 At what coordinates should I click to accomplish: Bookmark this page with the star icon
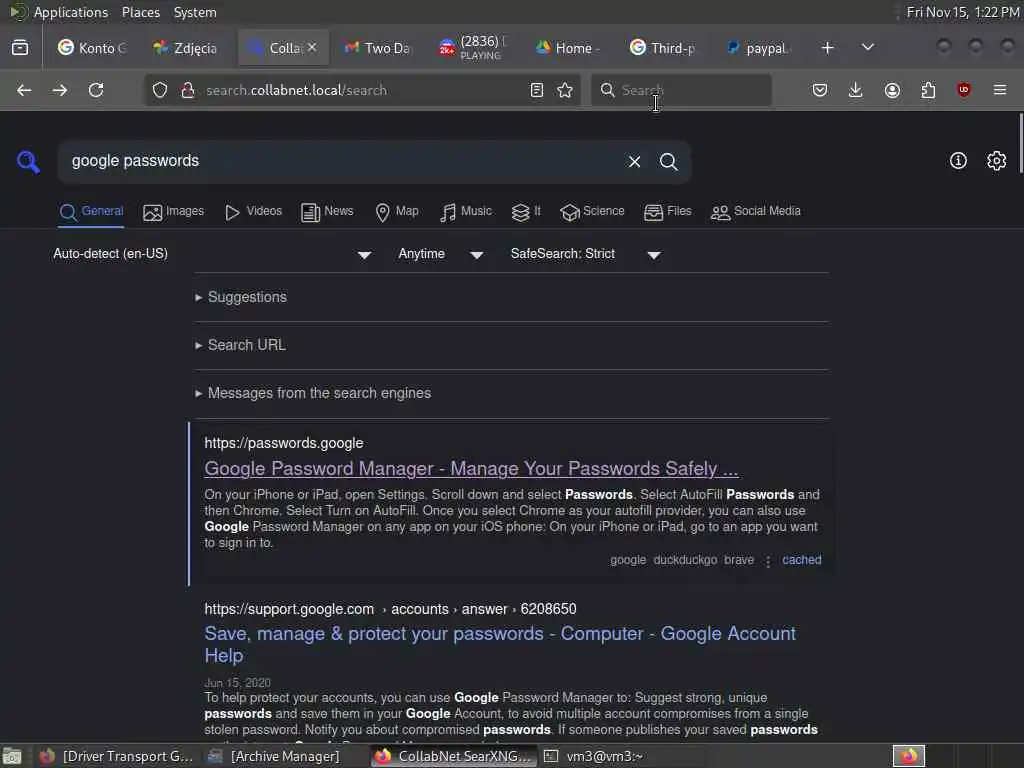[x=565, y=90]
